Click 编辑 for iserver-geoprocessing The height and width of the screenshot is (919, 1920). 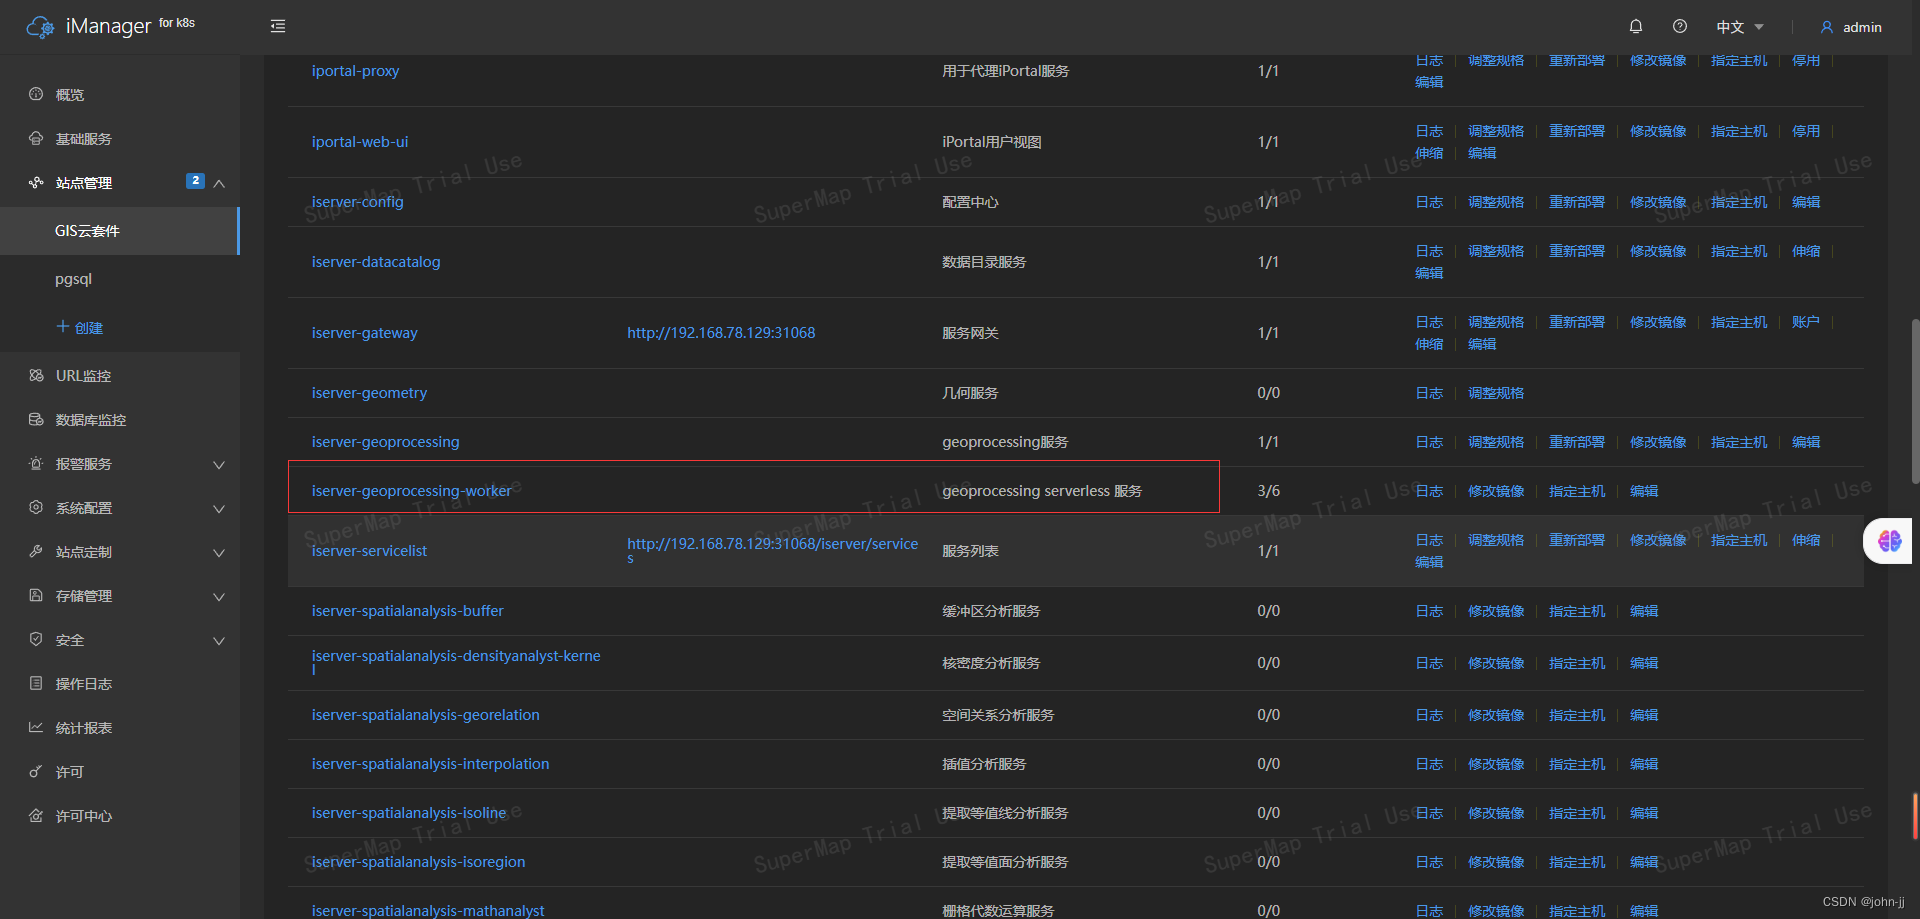pos(1806,442)
